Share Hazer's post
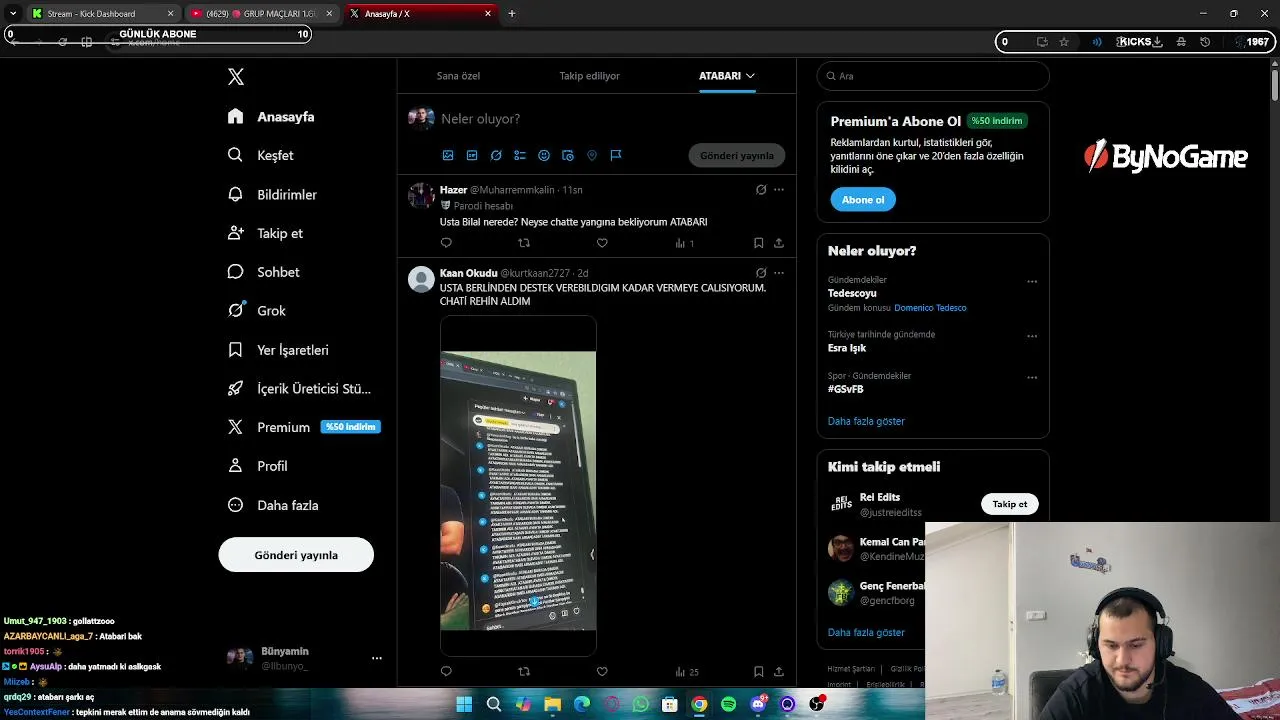The image size is (1280, 720). [779, 243]
